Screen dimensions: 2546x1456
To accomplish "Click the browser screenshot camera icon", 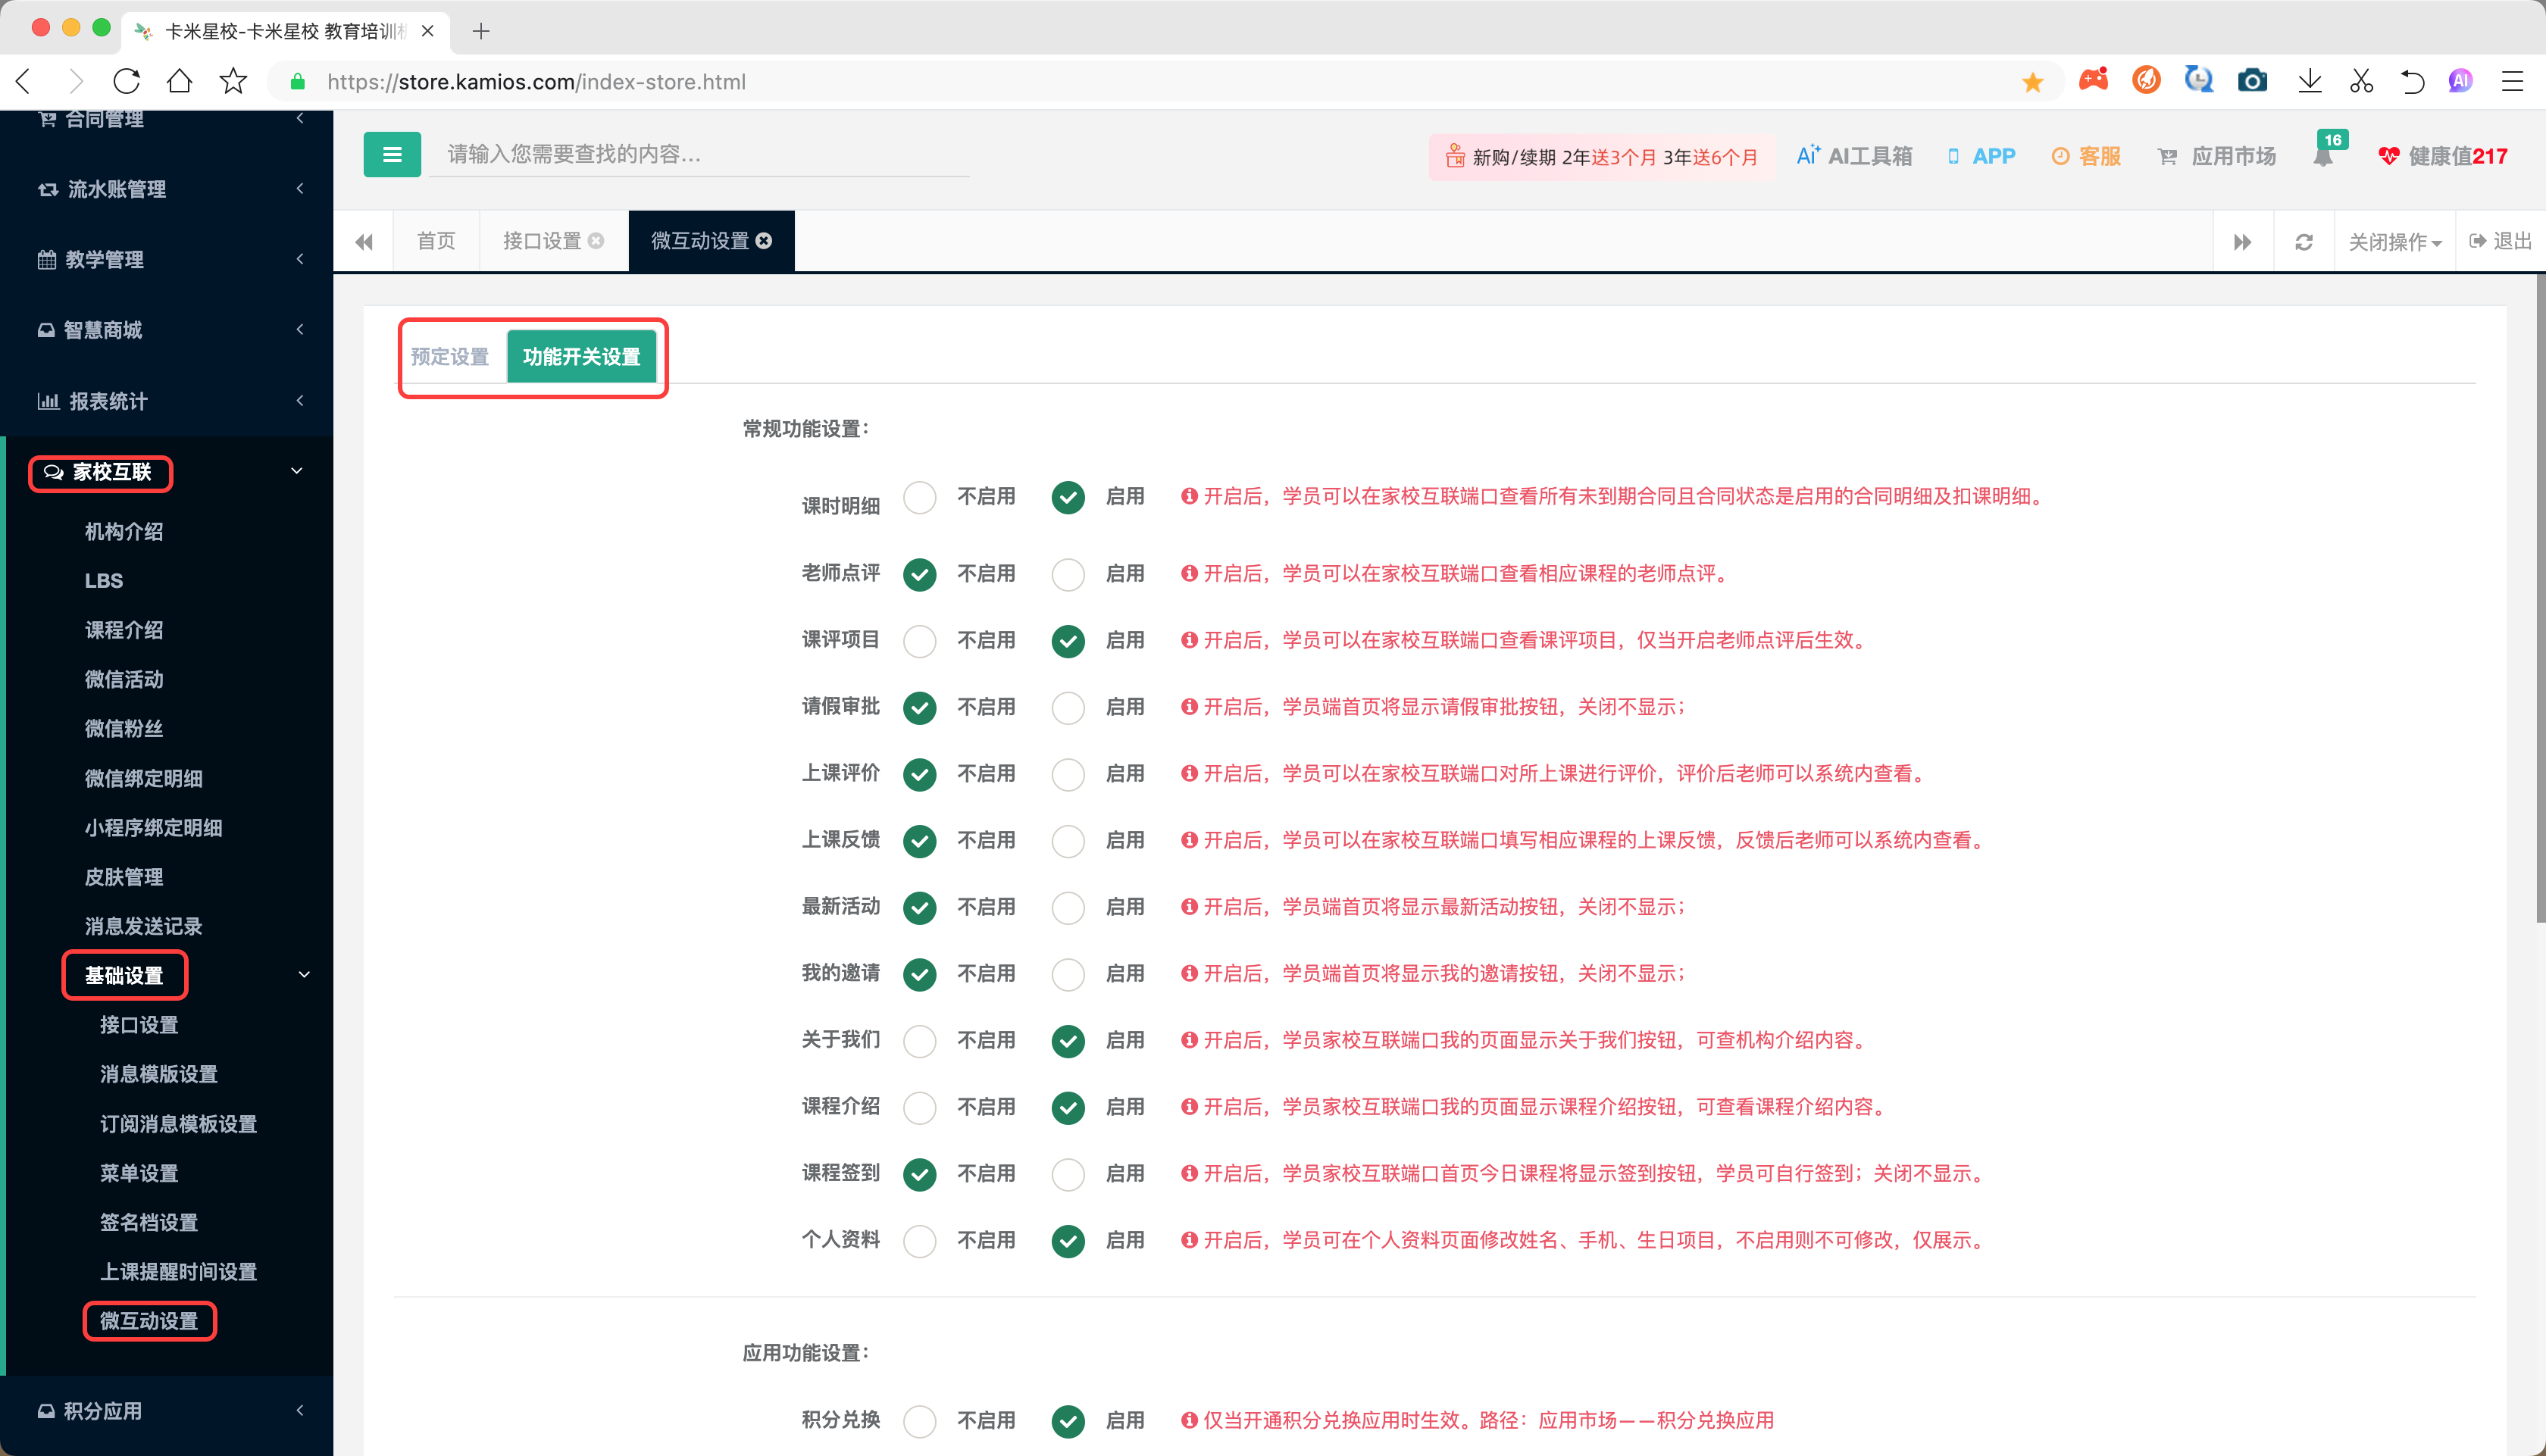I will click(2252, 81).
